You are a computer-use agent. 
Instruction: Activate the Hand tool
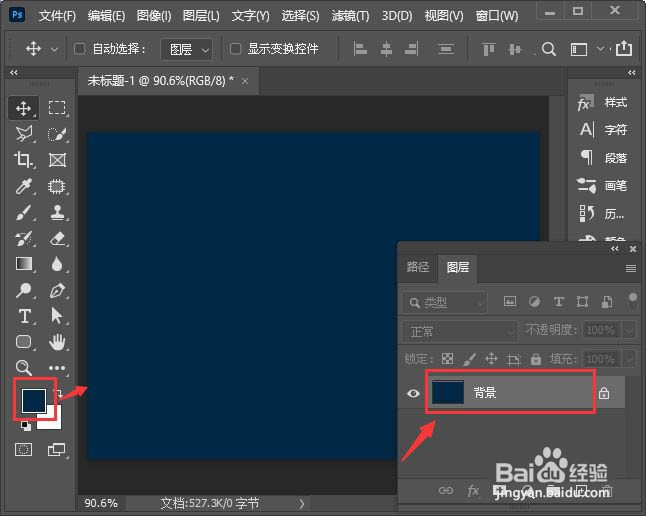coord(57,342)
